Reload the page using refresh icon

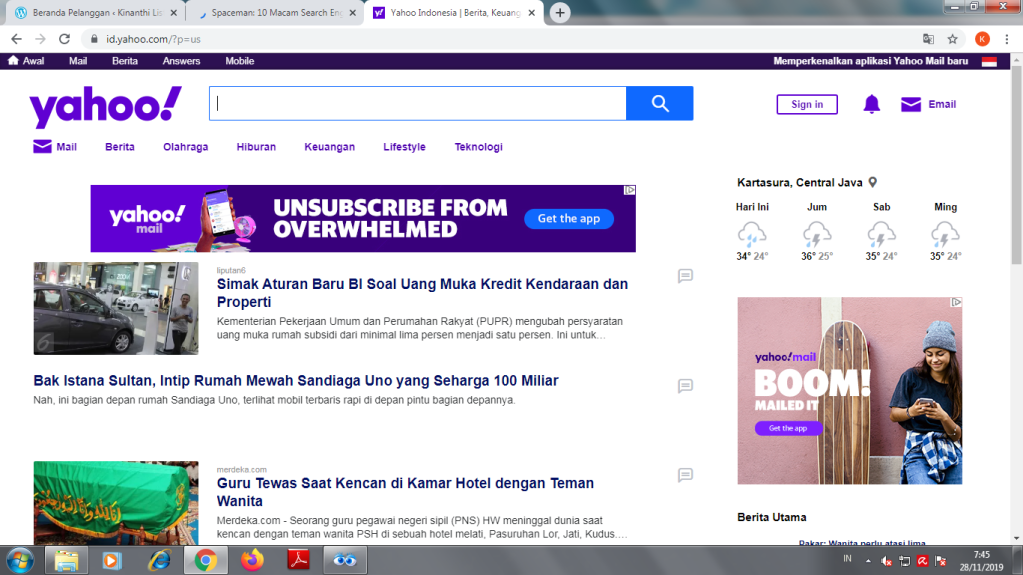tap(65, 39)
